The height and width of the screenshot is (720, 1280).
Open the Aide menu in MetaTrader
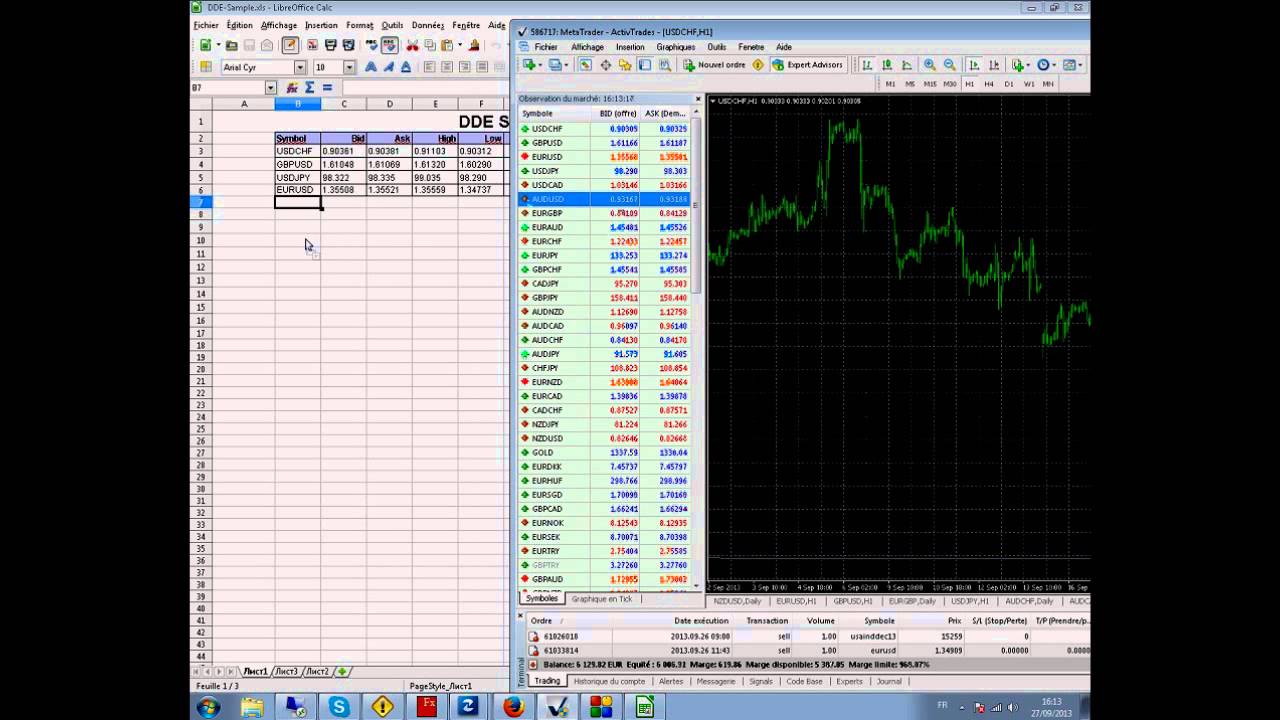click(784, 47)
